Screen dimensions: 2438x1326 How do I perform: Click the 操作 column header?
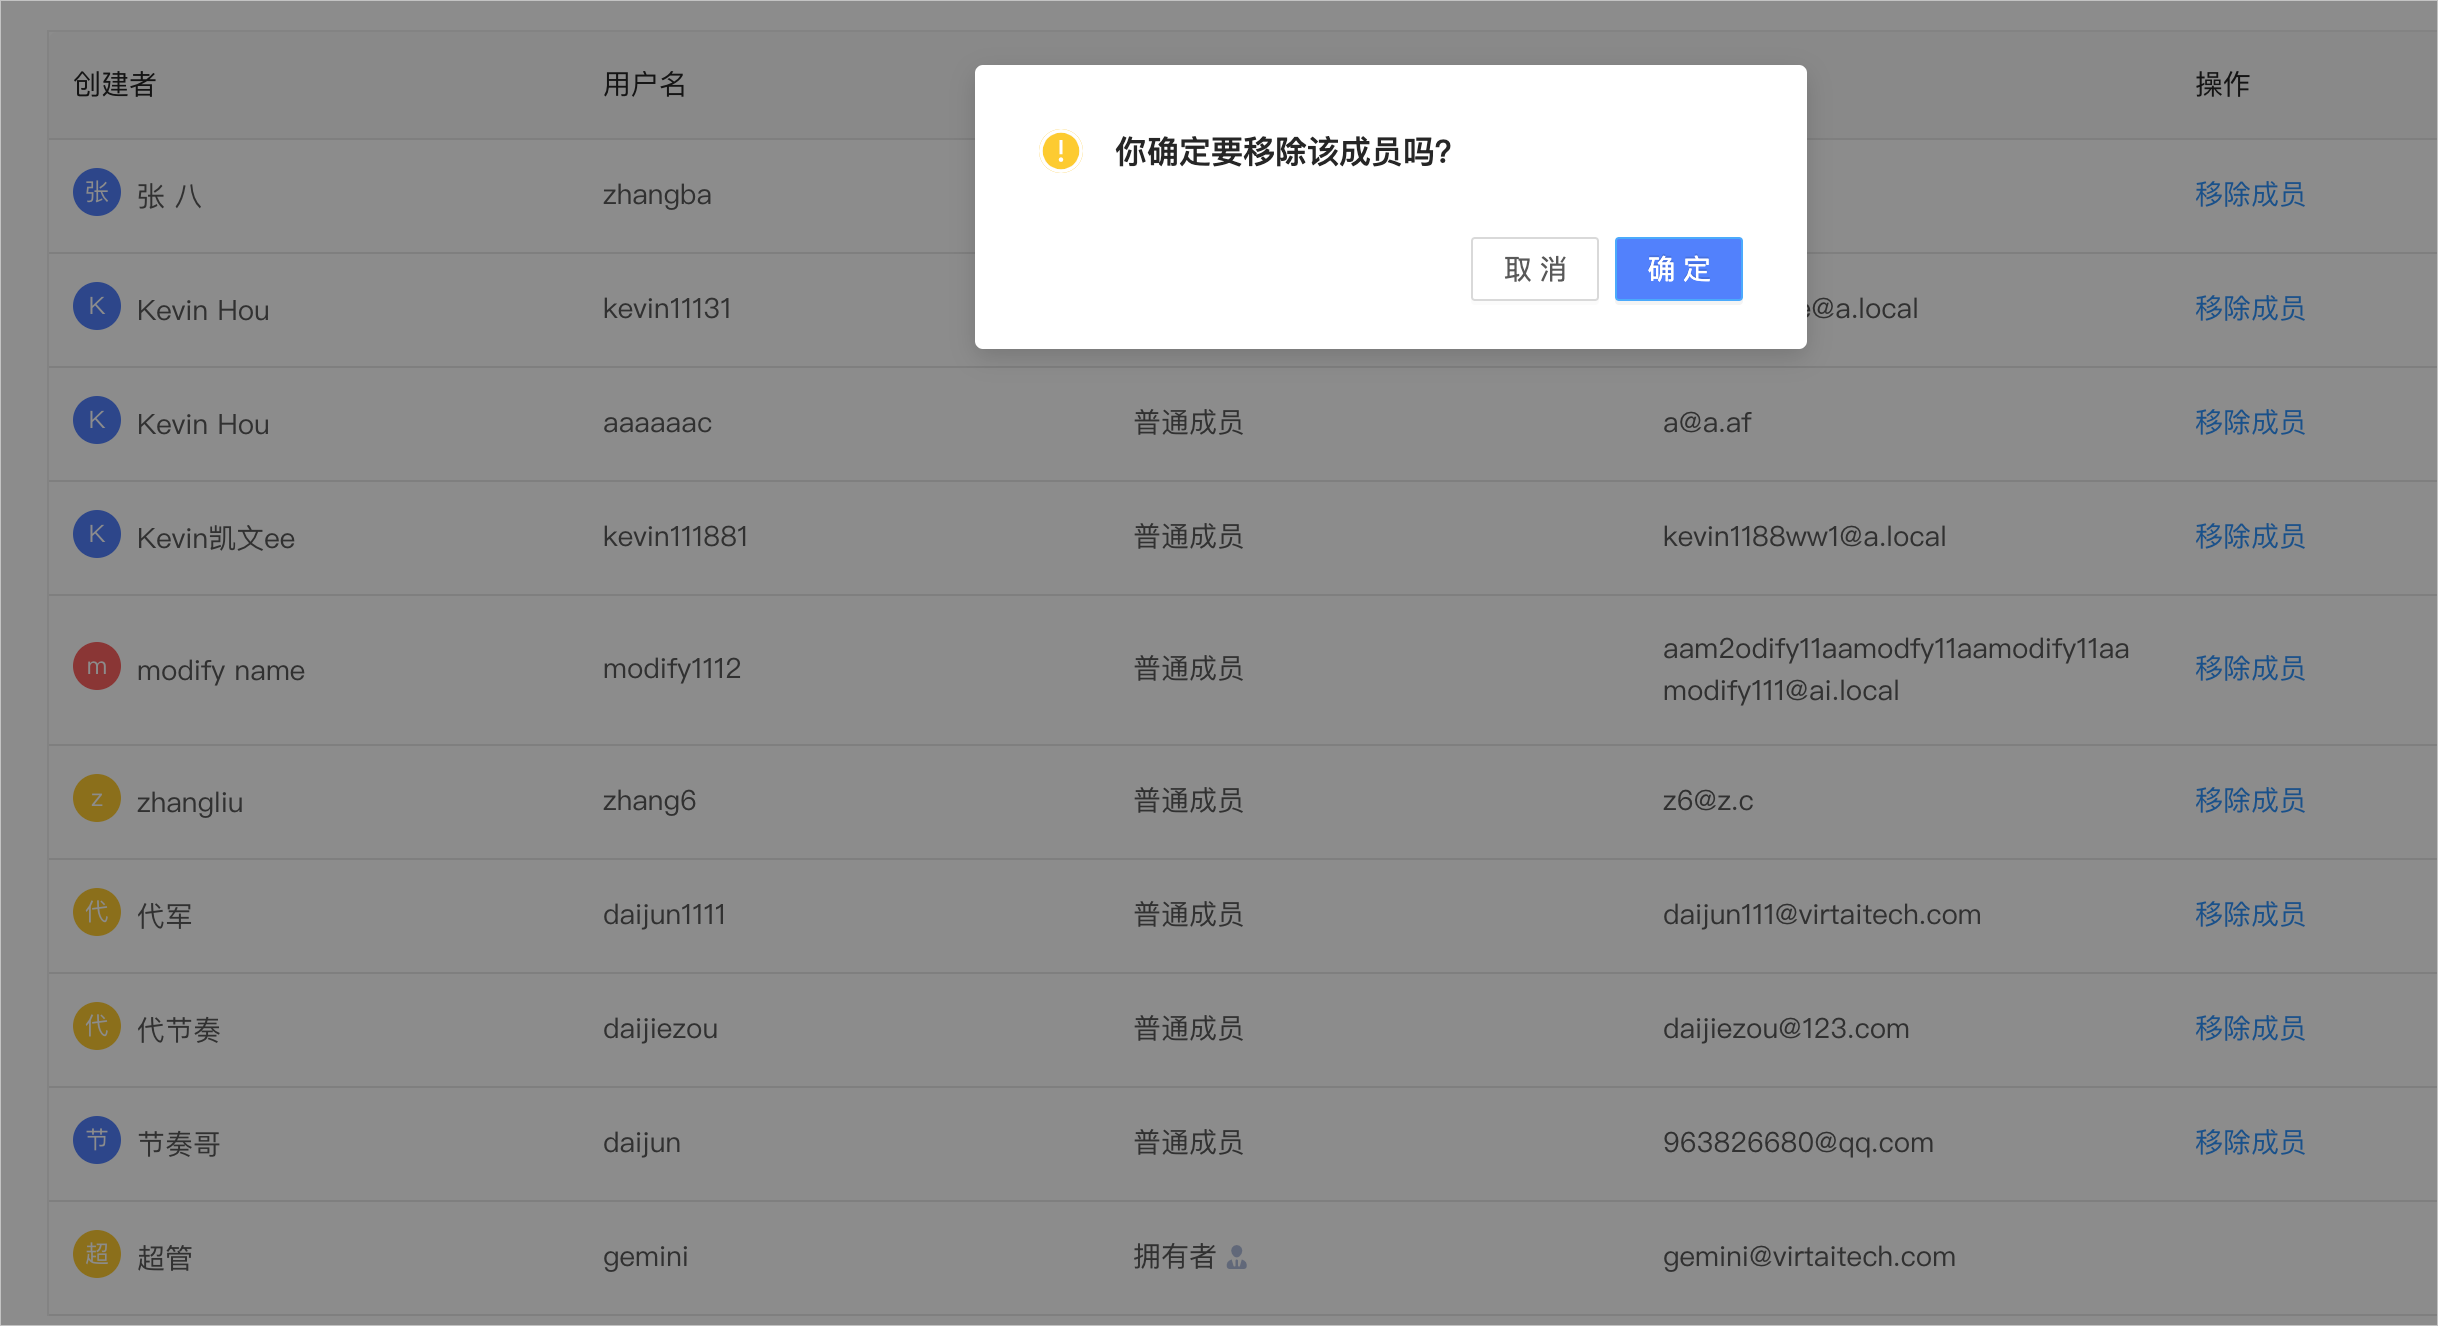2220,84
